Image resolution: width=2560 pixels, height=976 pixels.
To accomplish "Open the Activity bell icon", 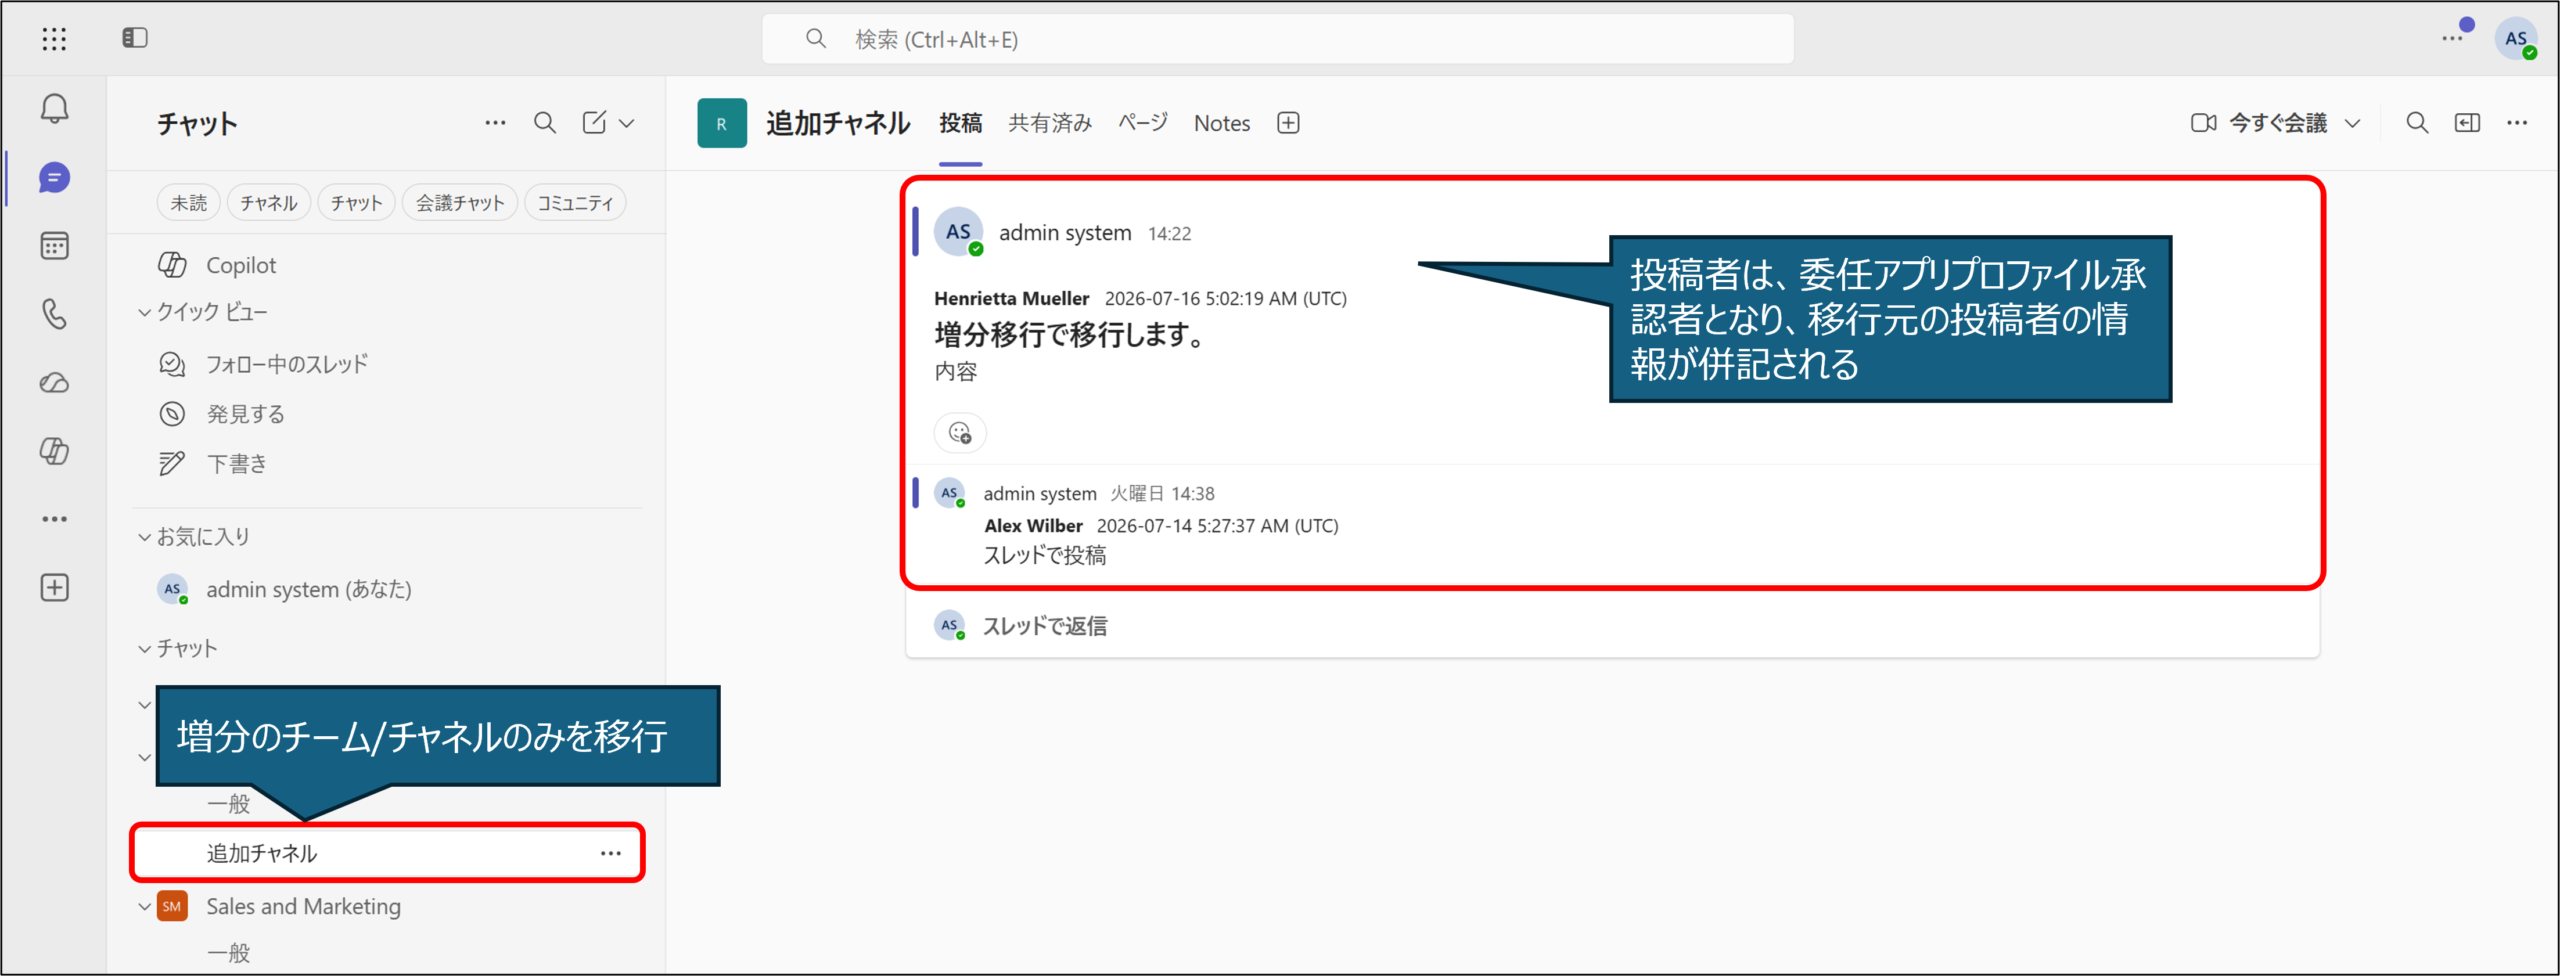I will click(55, 108).
